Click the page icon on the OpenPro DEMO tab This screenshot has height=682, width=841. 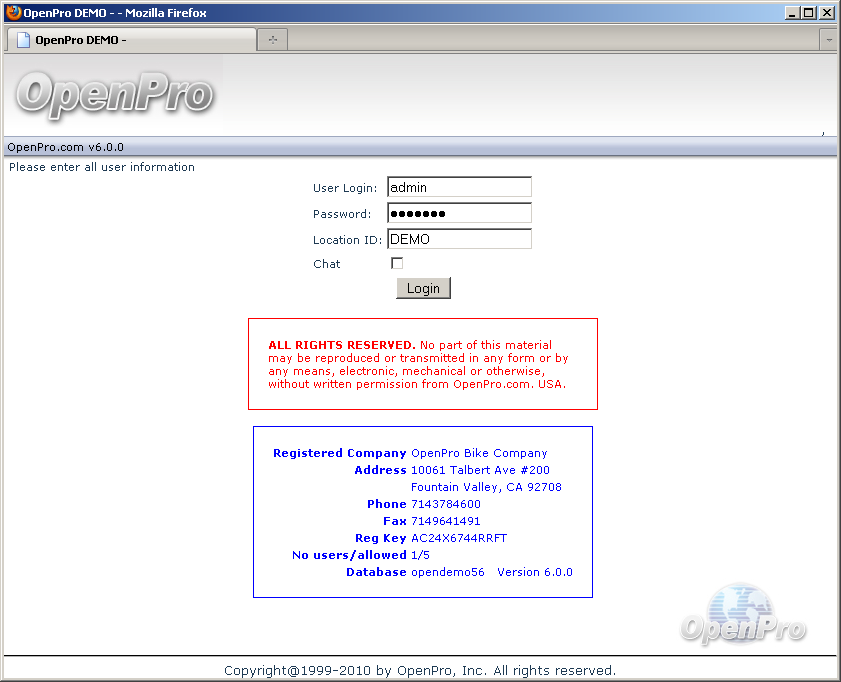(x=23, y=40)
